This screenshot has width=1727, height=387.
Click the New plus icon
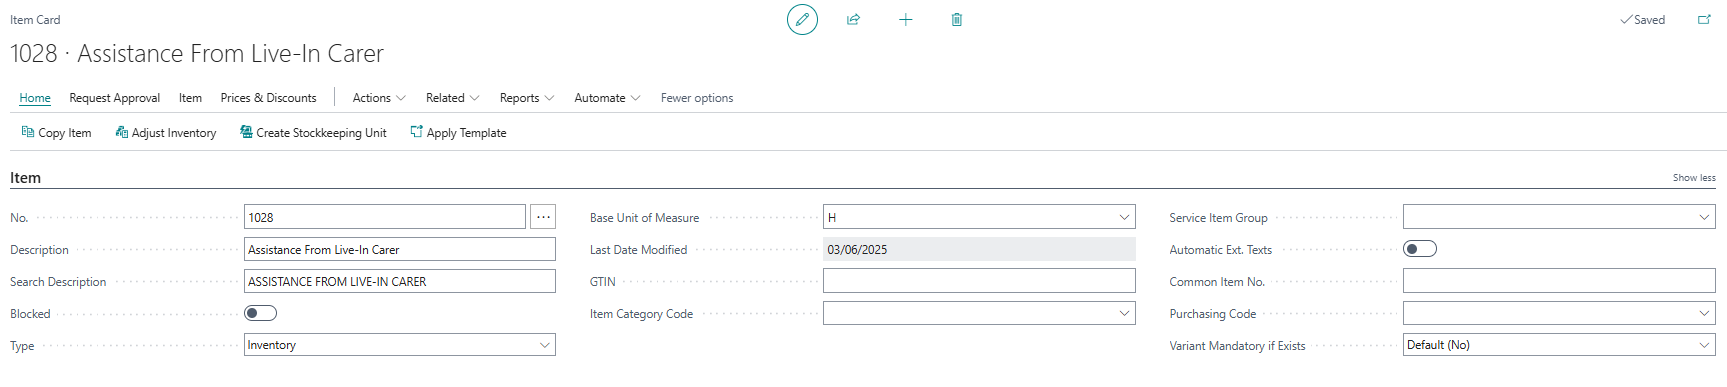pos(905,19)
